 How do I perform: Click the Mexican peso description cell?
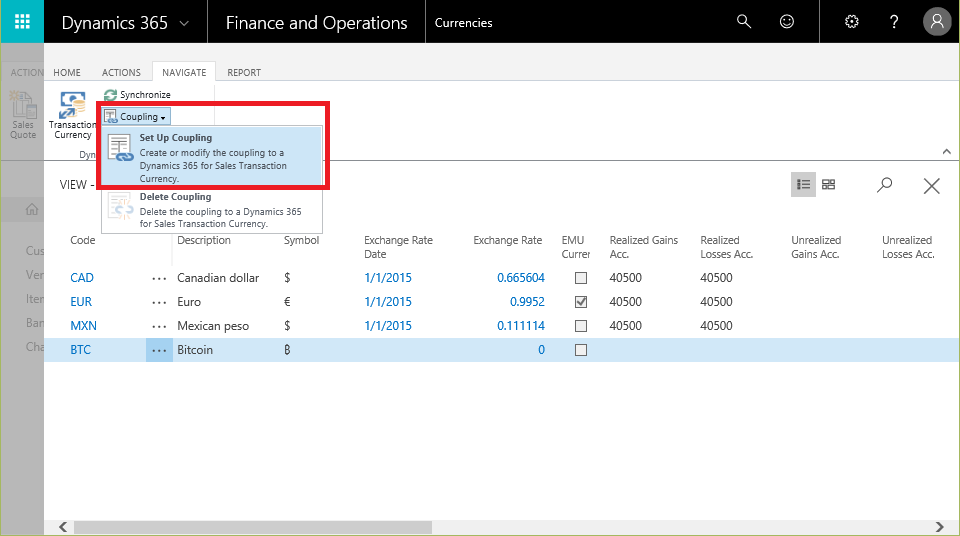(x=213, y=326)
